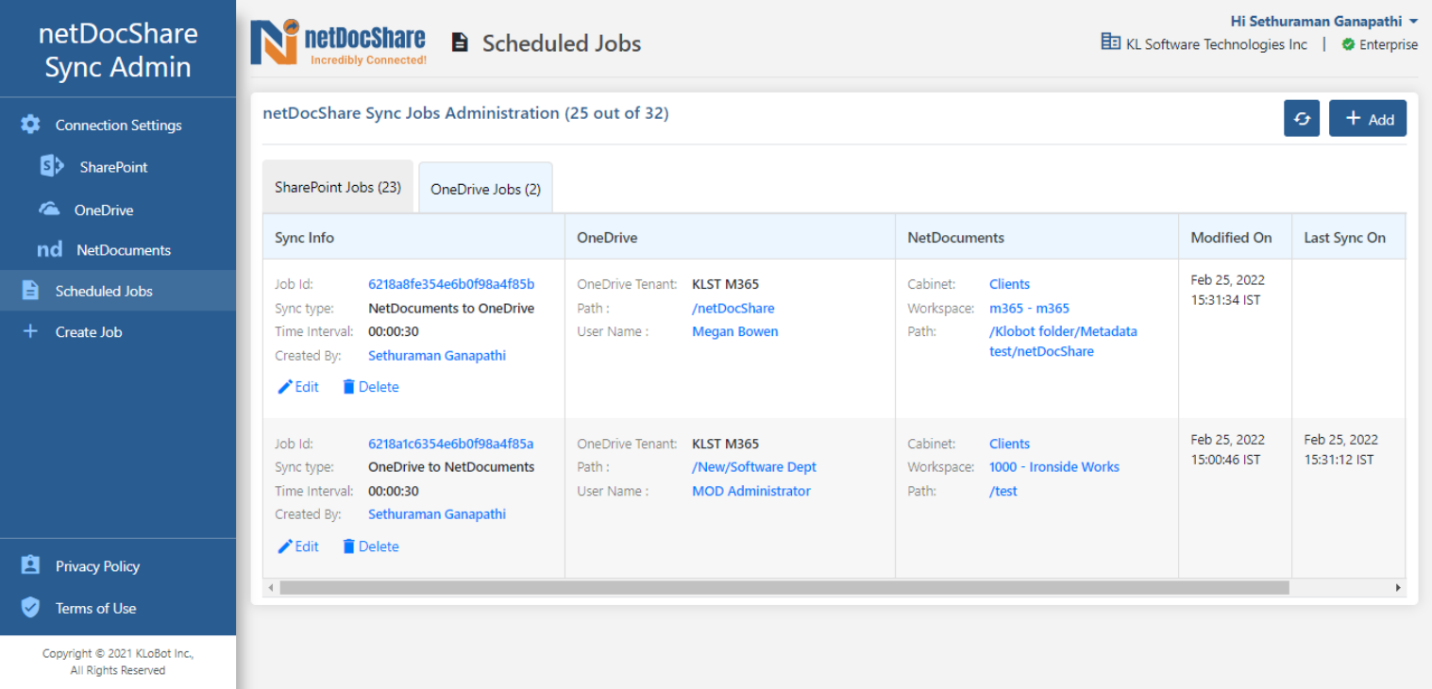This screenshot has width=1432, height=689.
Task: Go to SharePoint connection settings
Action: coord(113,167)
